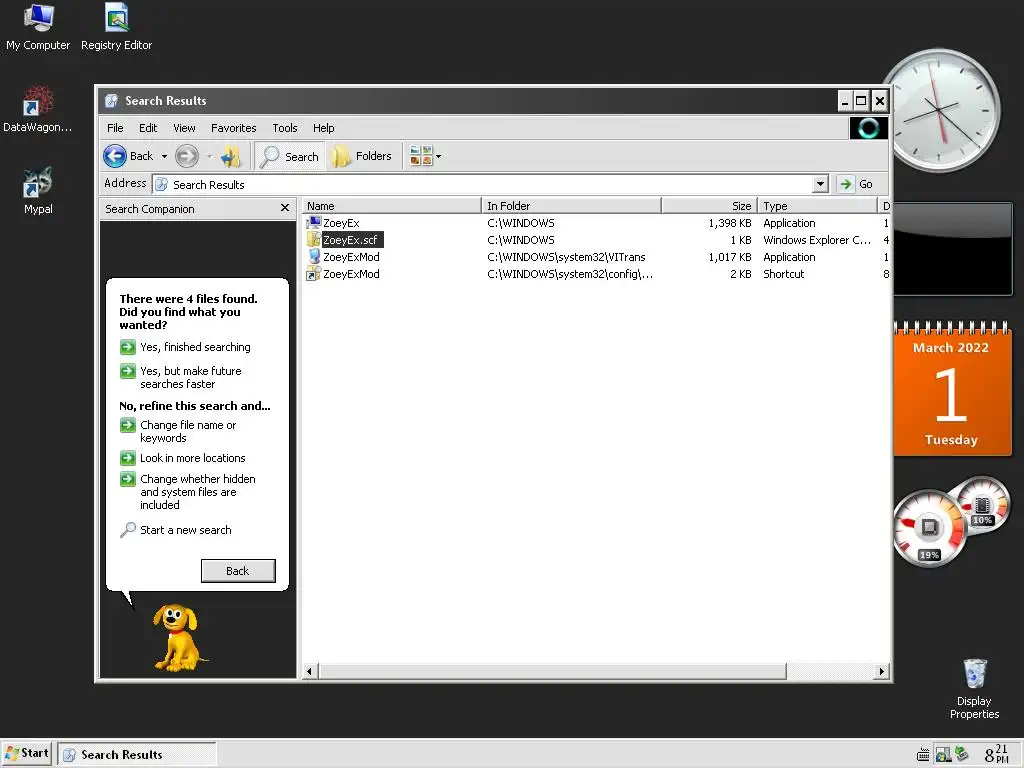Click the 1,398 KB size cell
This screenshot has width=1024, height=768.
point(729,223)
